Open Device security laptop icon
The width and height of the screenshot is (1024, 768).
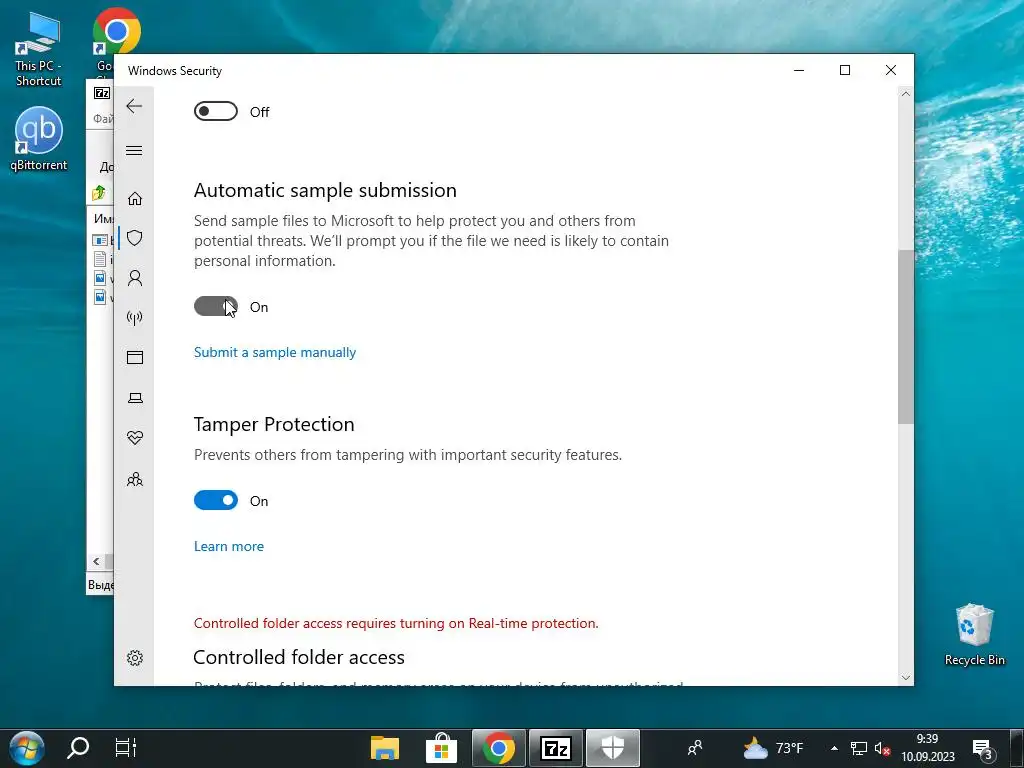click(x=135, y=398)
